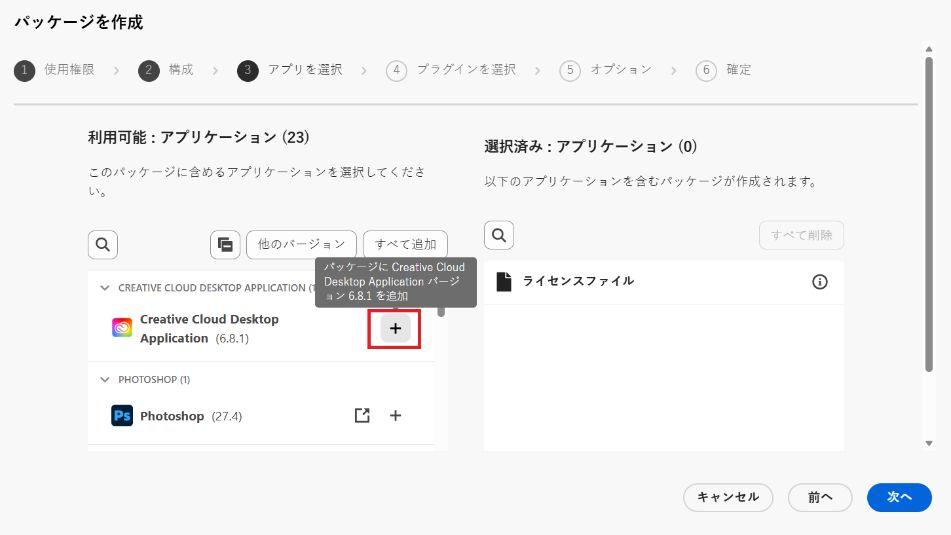Click the disabled すべて削除 button
Viewport: 951px width, 535px height.
coord(801,235)
